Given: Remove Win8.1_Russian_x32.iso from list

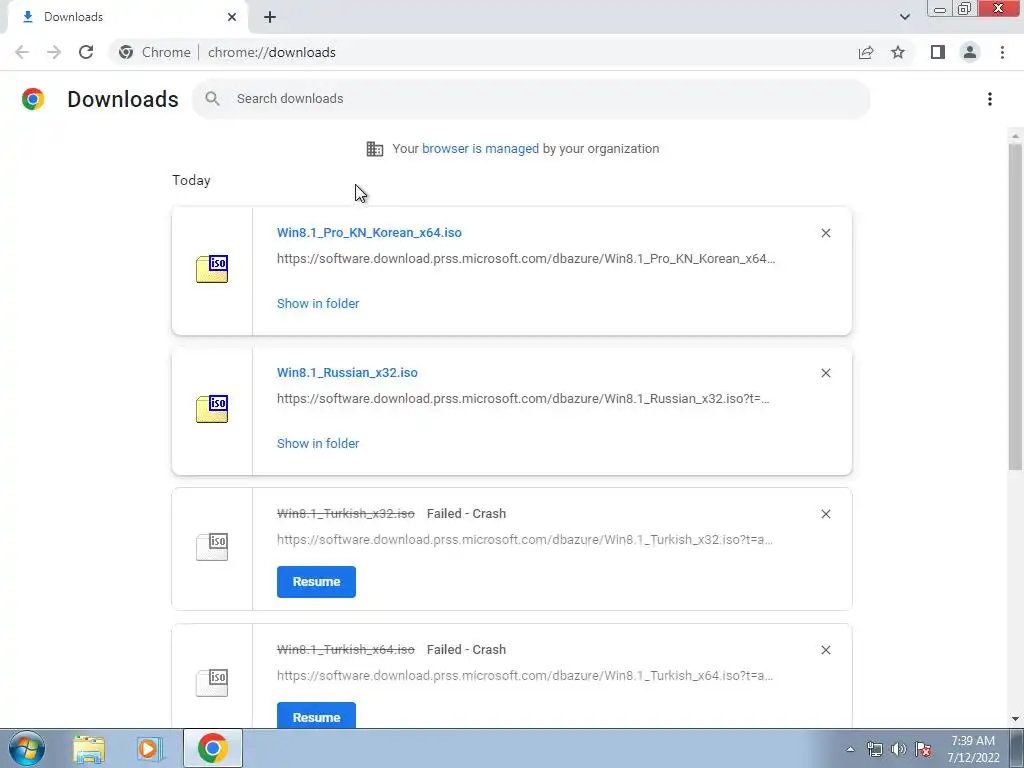Looking at the screenshot, I should tap(825, 373).
